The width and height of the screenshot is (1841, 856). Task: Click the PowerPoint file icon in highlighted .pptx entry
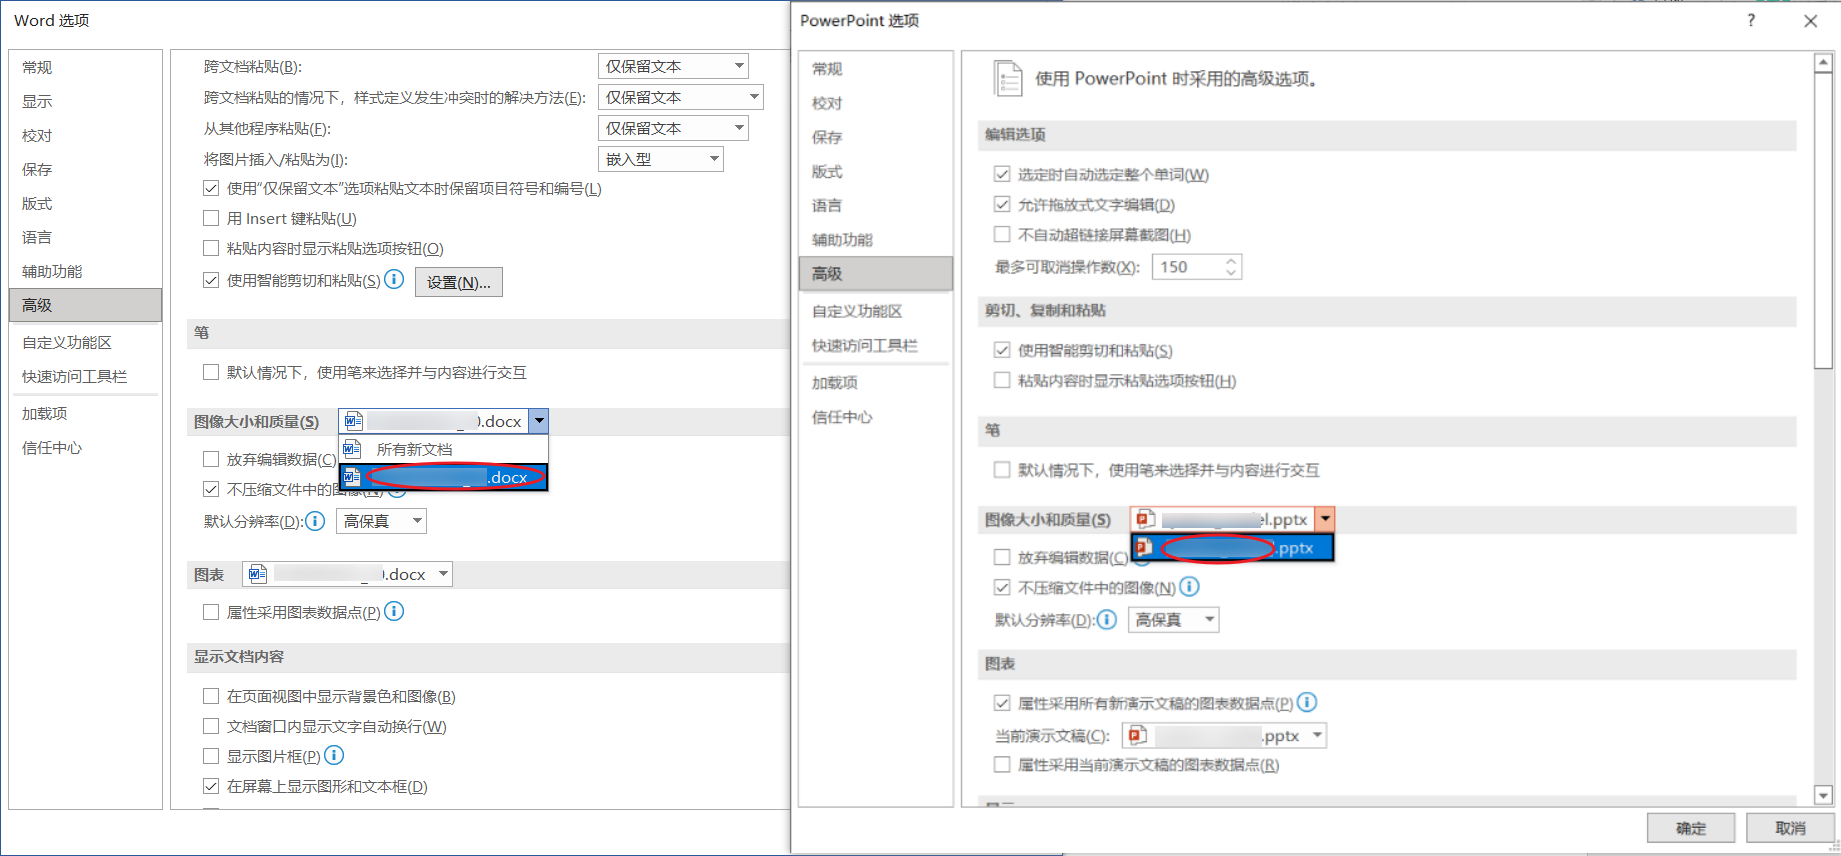pos(1145,547)
